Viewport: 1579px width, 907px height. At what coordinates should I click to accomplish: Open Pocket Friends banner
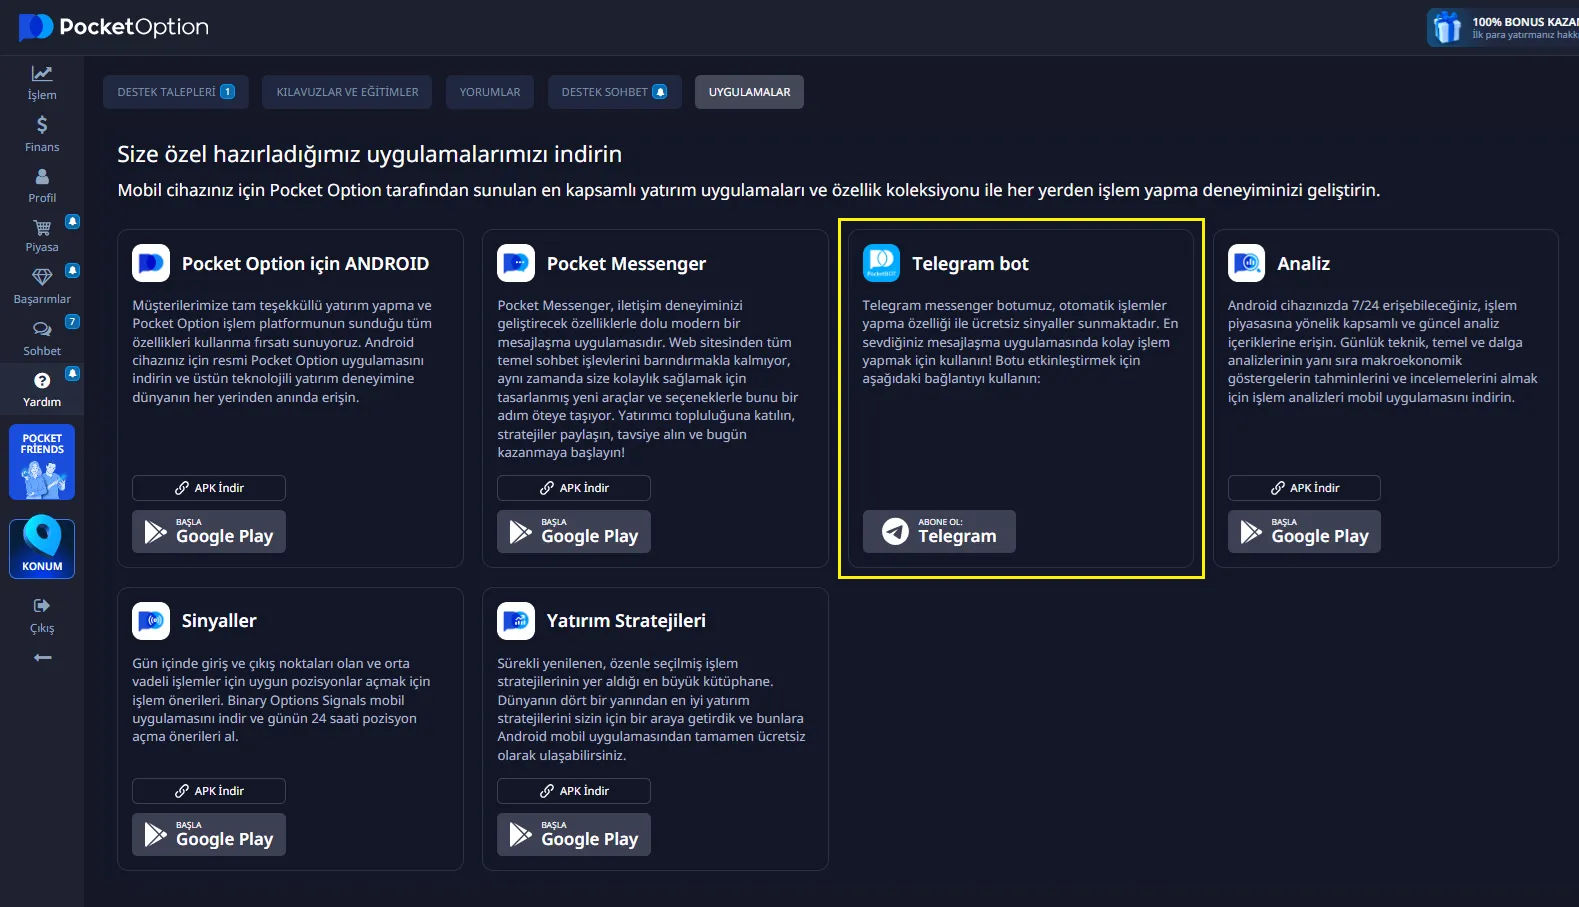42,462
